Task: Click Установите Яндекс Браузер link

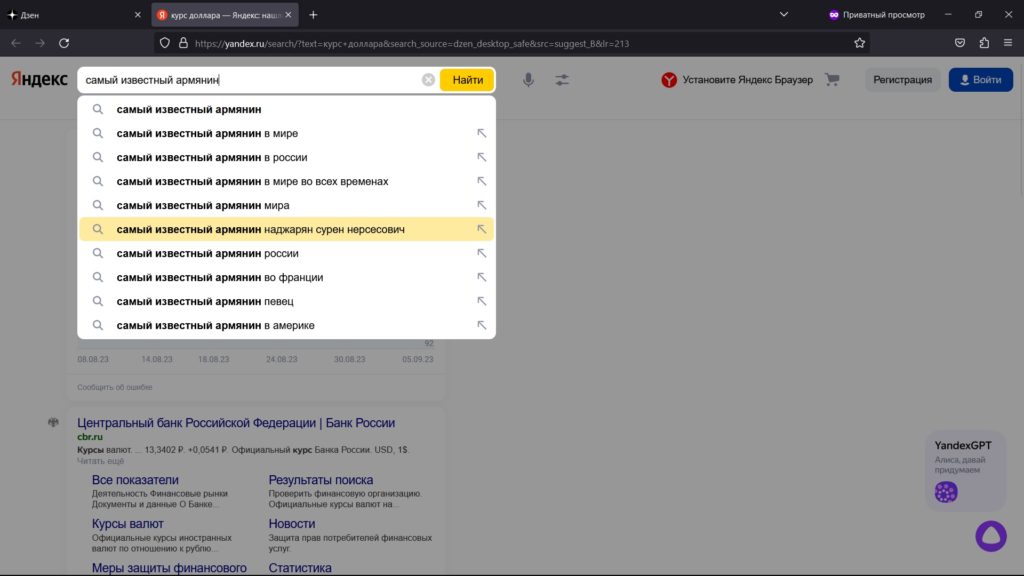Action: pyautogui.click(x=747, y=80)
